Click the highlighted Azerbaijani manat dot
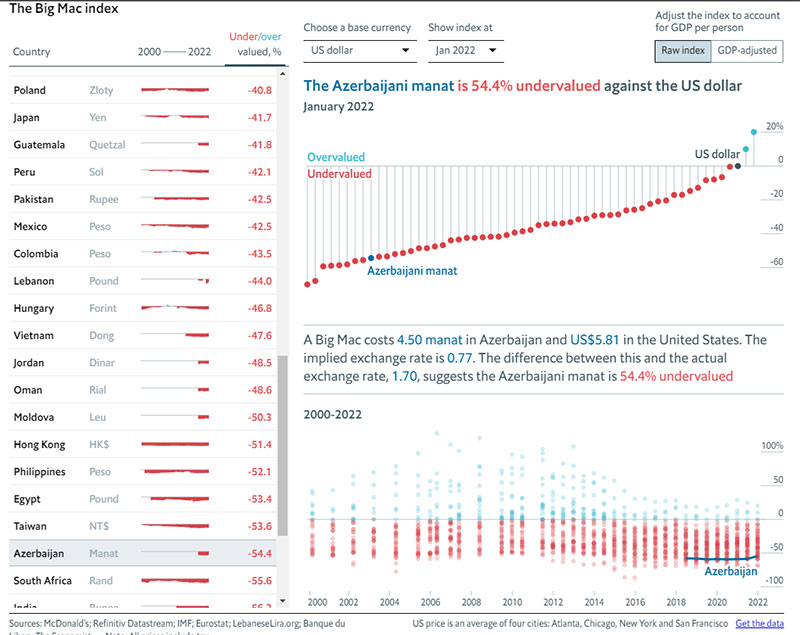Image resolution: width=800 pixels, height=635 pixels. (x=371, y=257)
